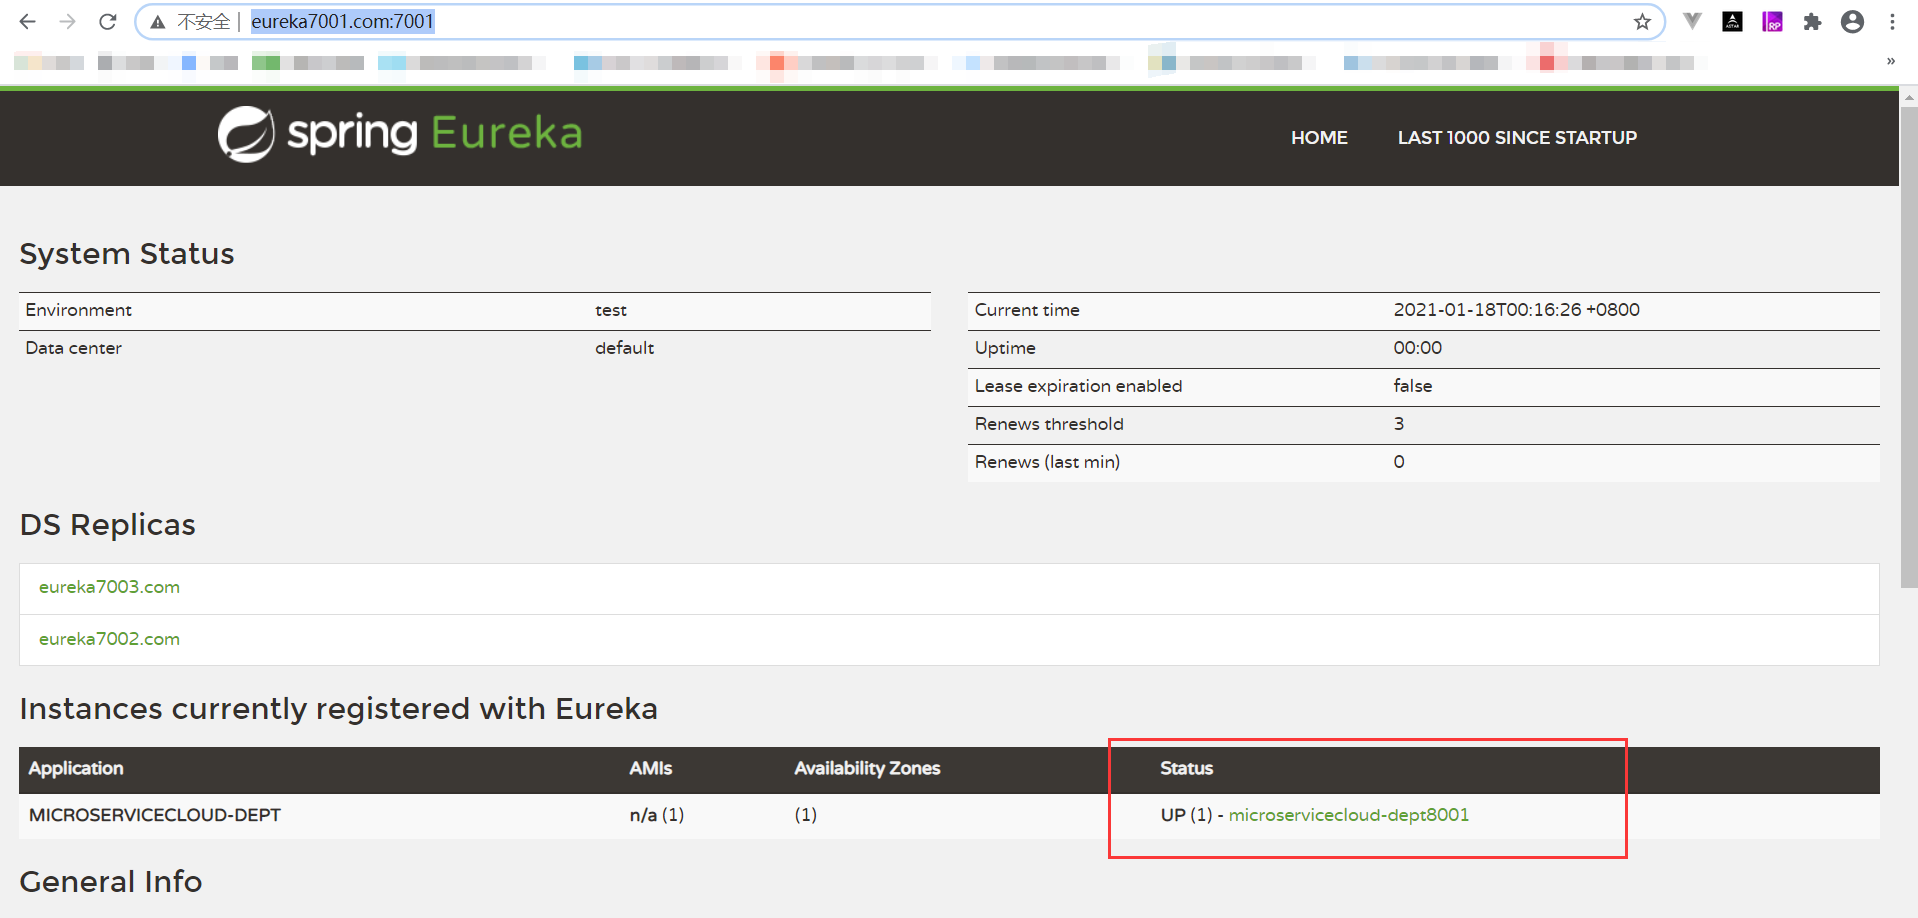
Task: Open the eureka7002.com replica link
Action: coord(109,639)
